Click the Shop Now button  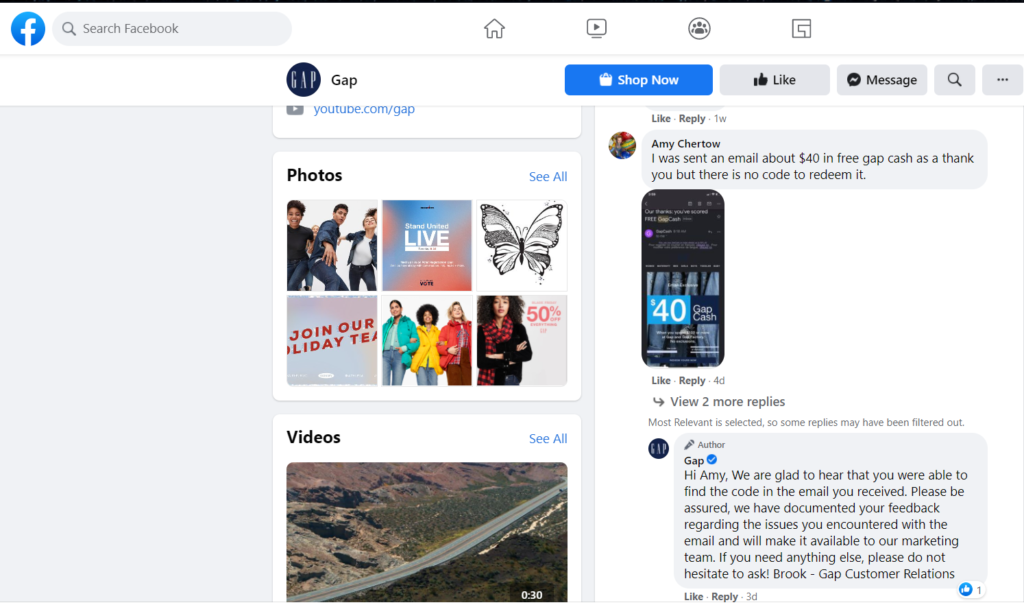pyautogui.click(x=638, y=80)
